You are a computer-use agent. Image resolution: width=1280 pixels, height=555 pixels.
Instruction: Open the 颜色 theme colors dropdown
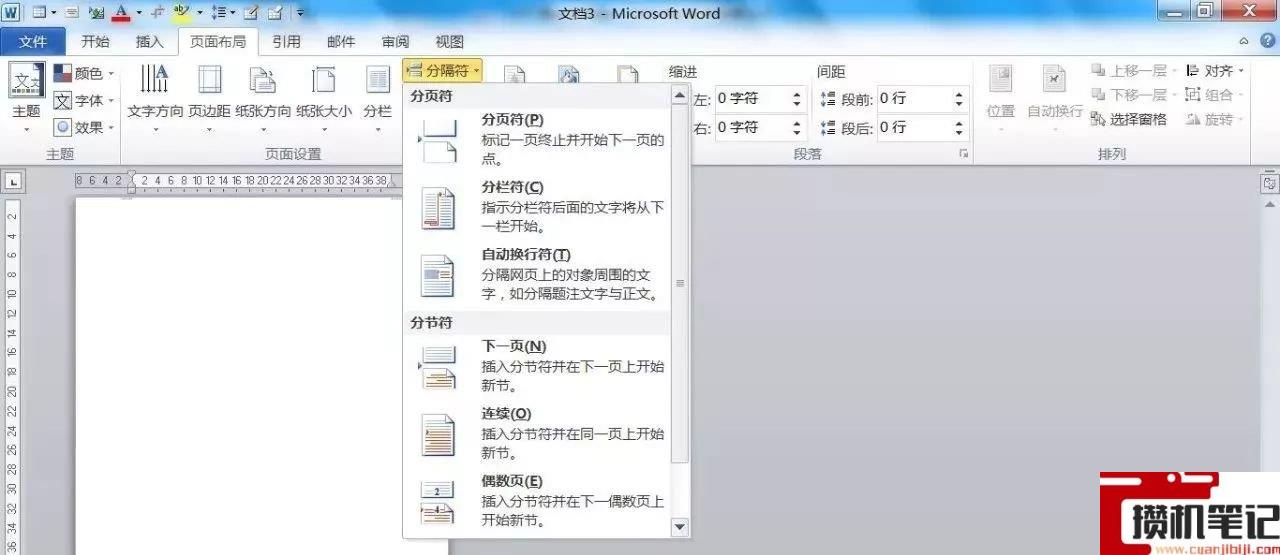click(x=84, y=73)
